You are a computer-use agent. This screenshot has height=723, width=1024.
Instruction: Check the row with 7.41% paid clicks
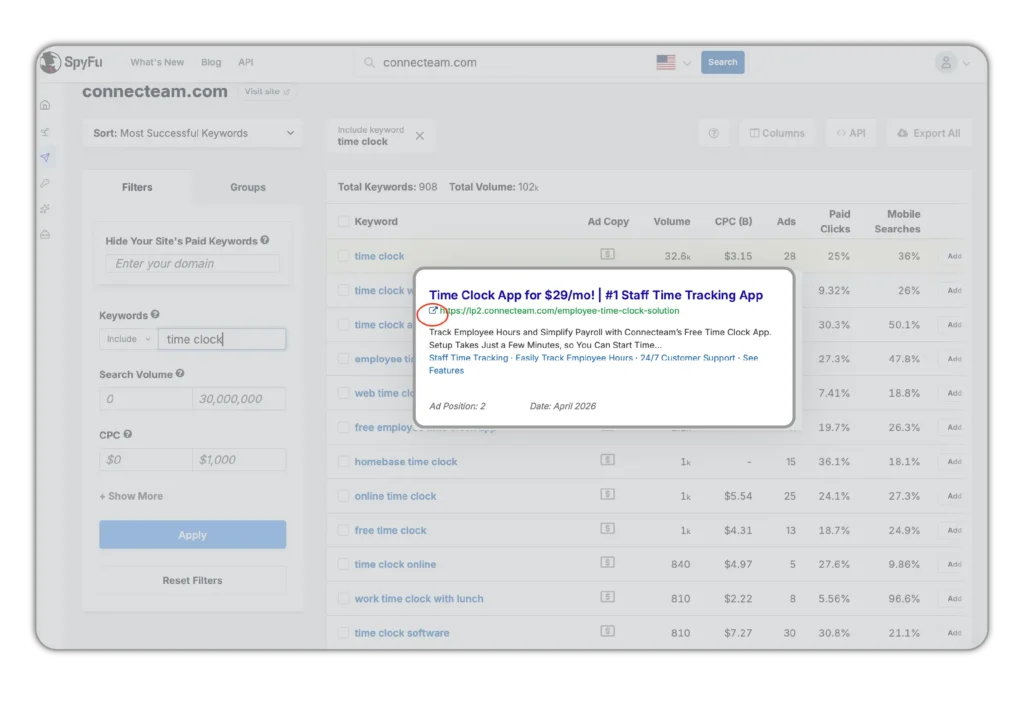point(343,393)
